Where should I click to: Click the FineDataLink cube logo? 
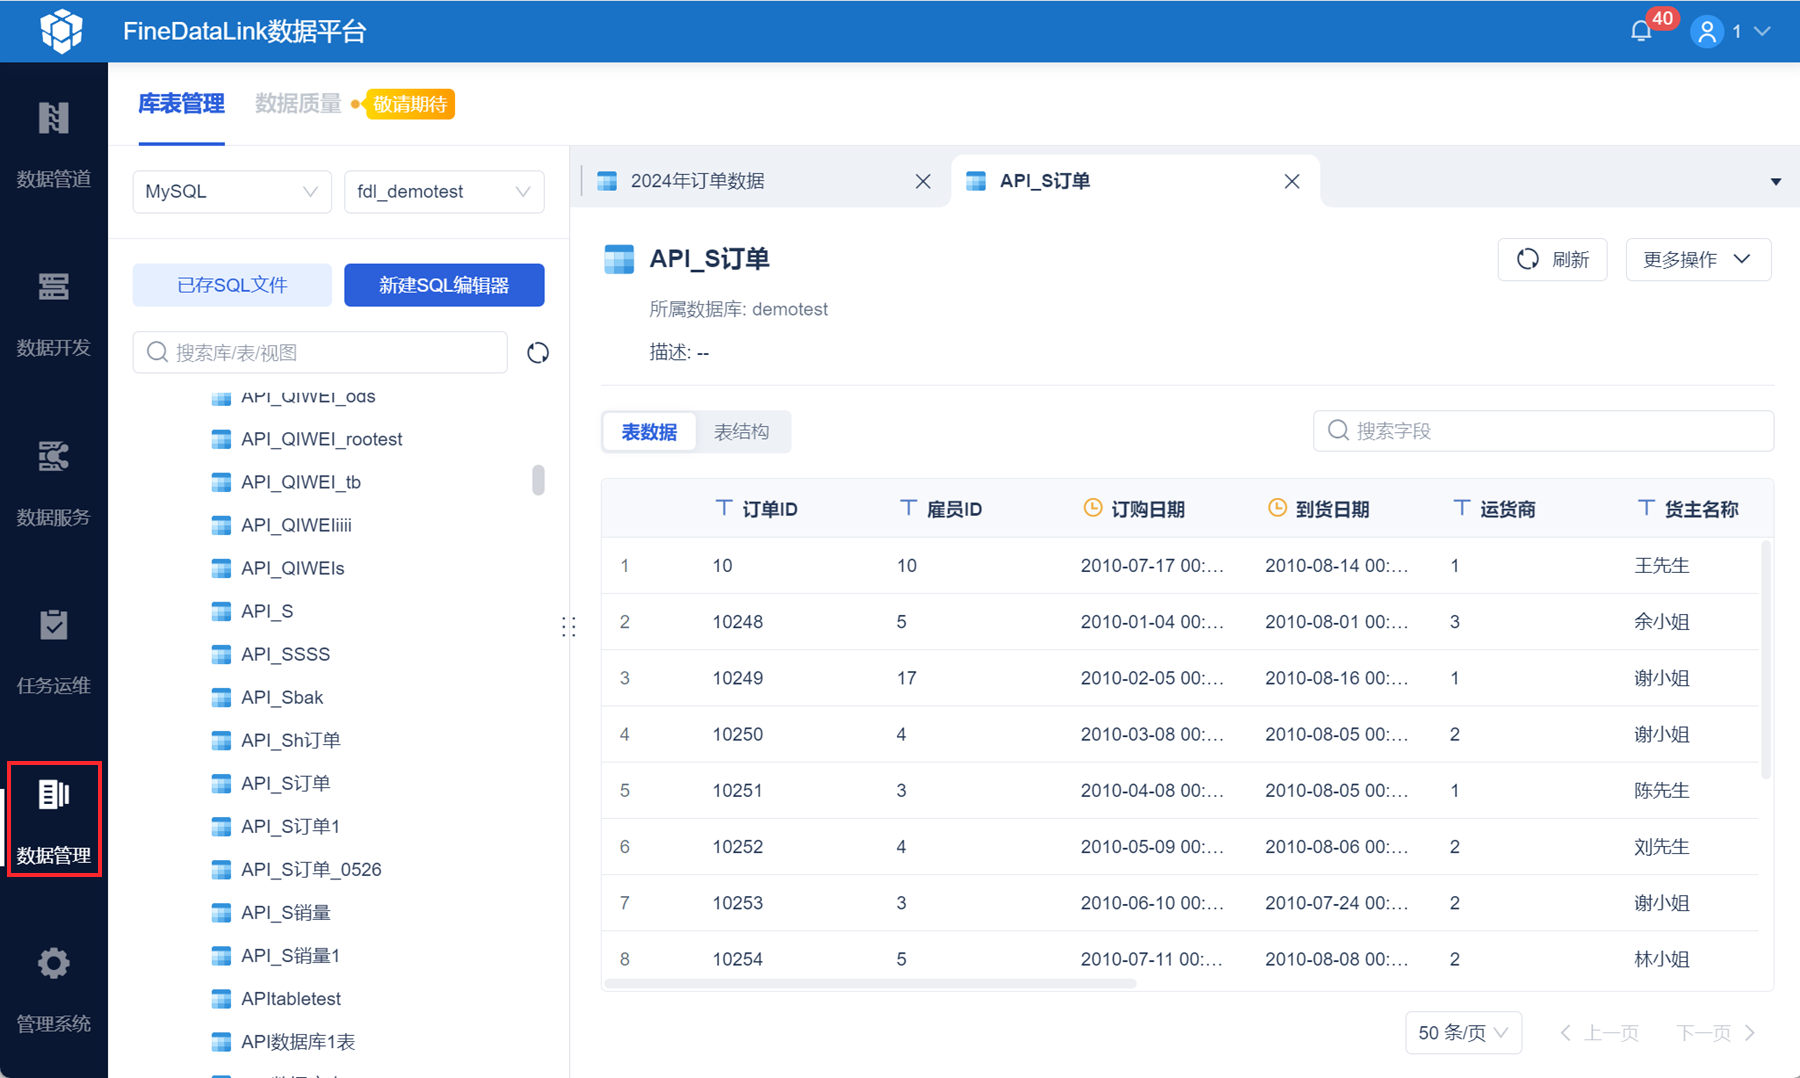click(61, 31)
